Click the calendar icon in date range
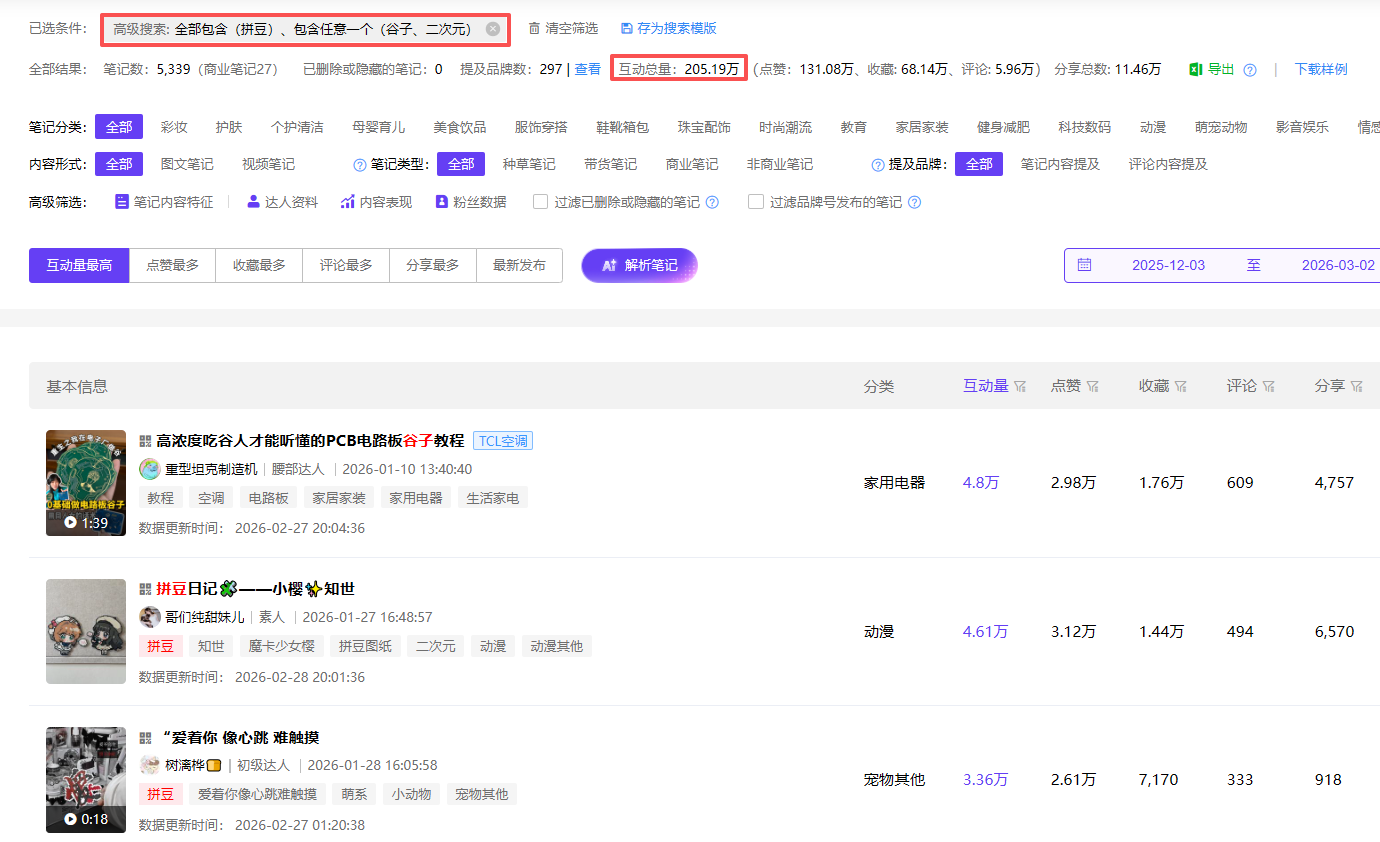 click(x=1084, y=265)
